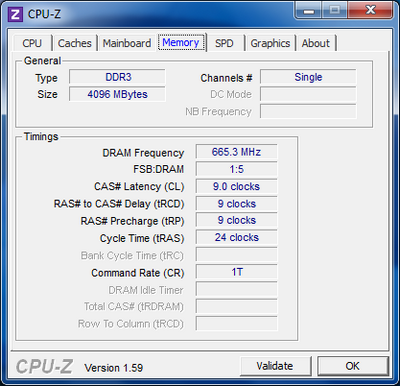Switch to the SPD tab
The width and height of the screenshot is (400, 386).
point(224,43)
